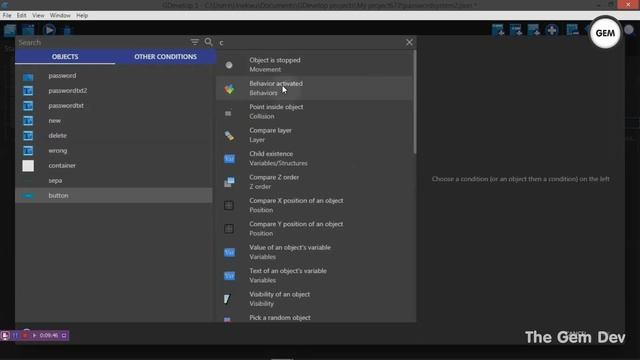
Task: Open the Edit menu
Action: [21, 16]
